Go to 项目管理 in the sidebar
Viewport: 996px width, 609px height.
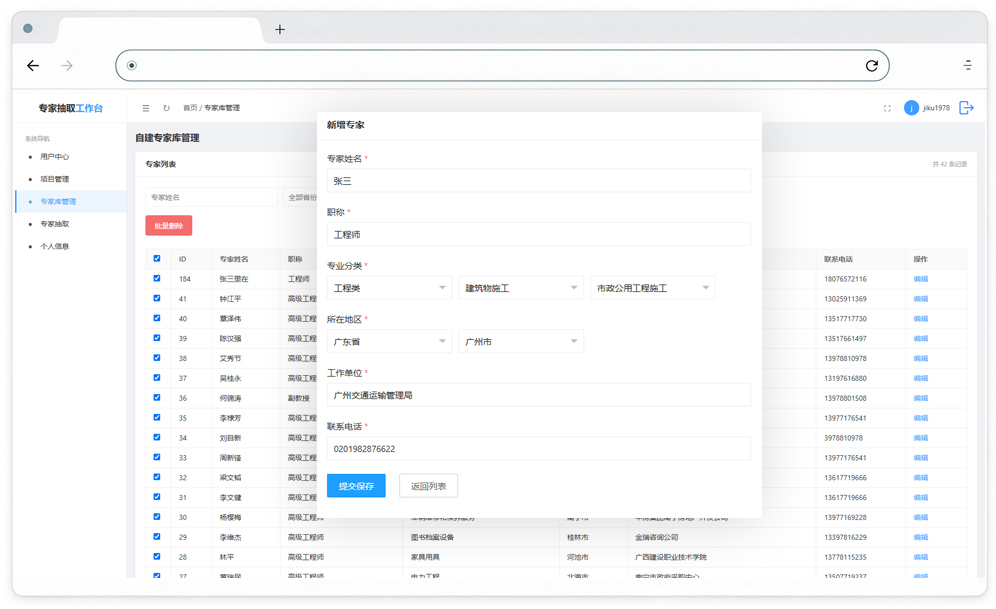(55, 179)
